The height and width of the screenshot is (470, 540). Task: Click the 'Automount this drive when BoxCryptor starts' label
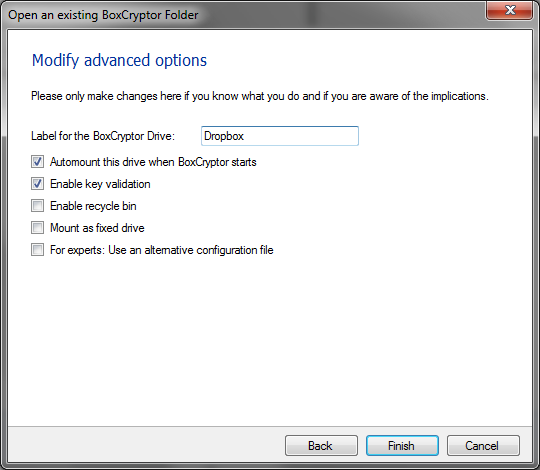(153, 162)
